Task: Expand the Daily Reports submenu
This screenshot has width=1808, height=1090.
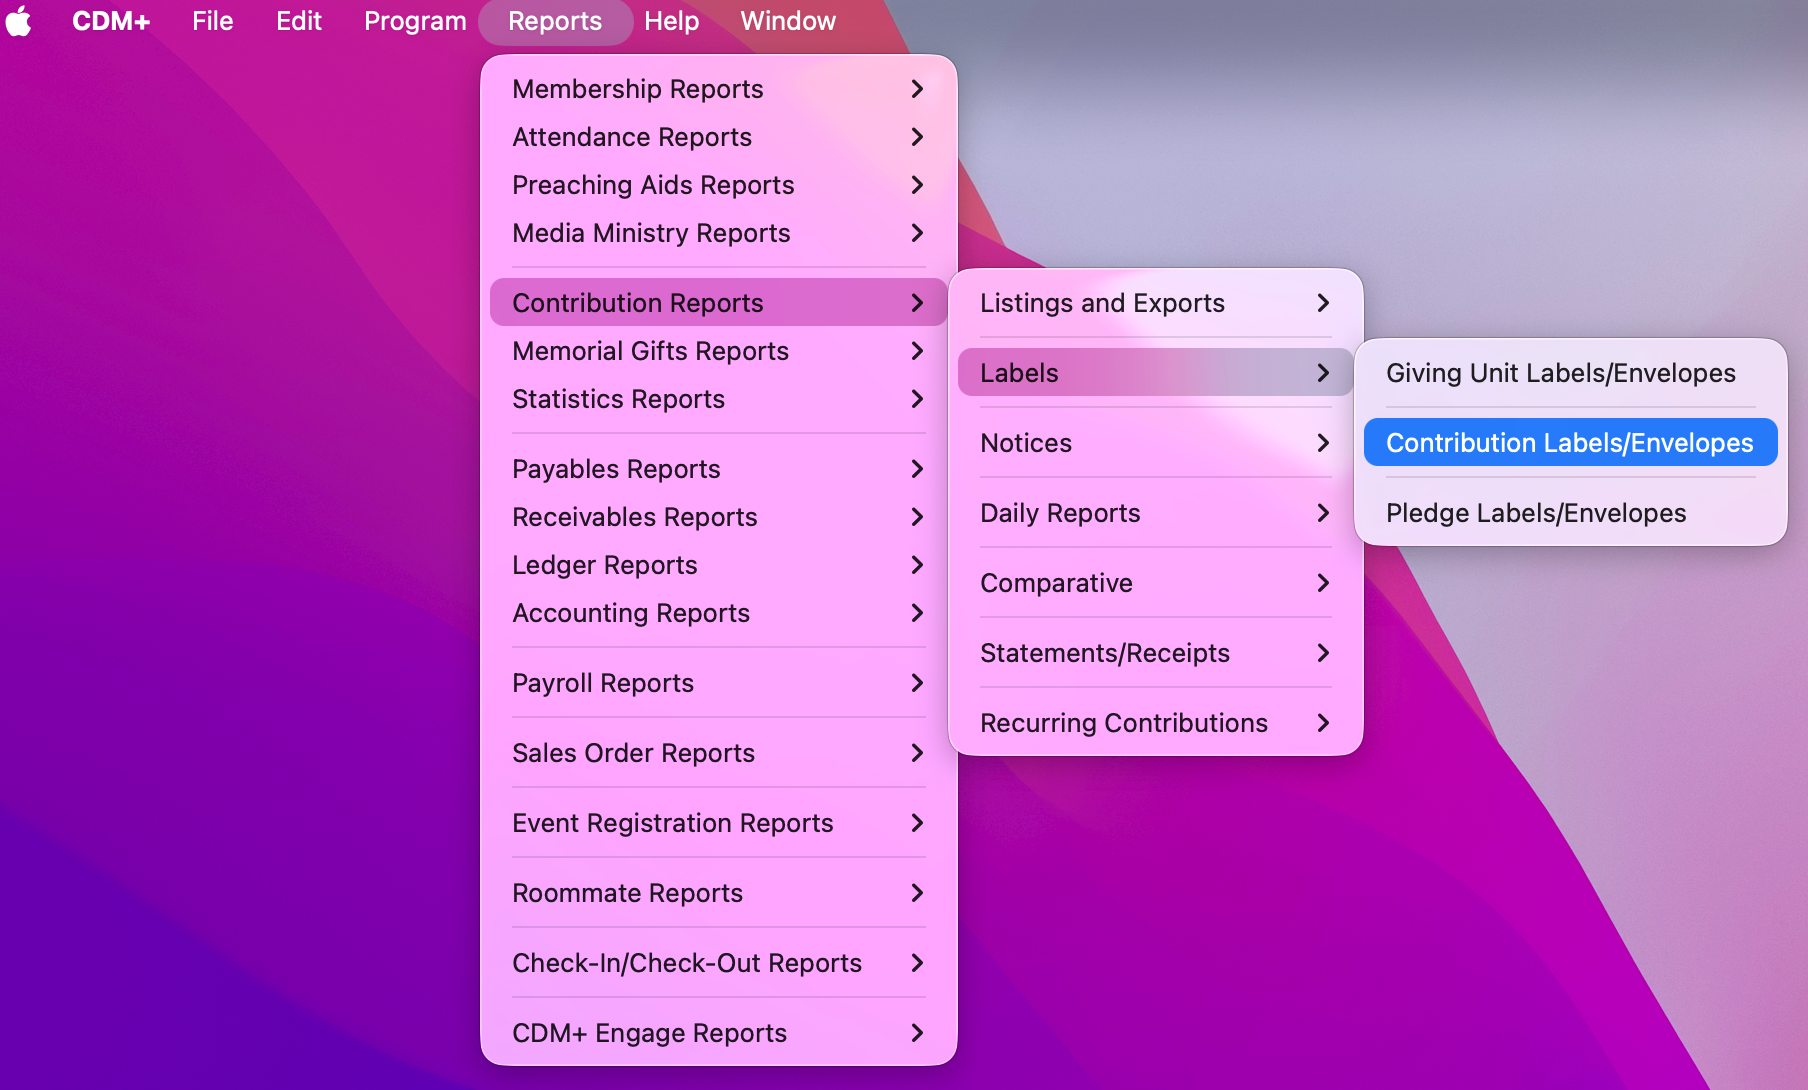Action: click(1155, 513)
